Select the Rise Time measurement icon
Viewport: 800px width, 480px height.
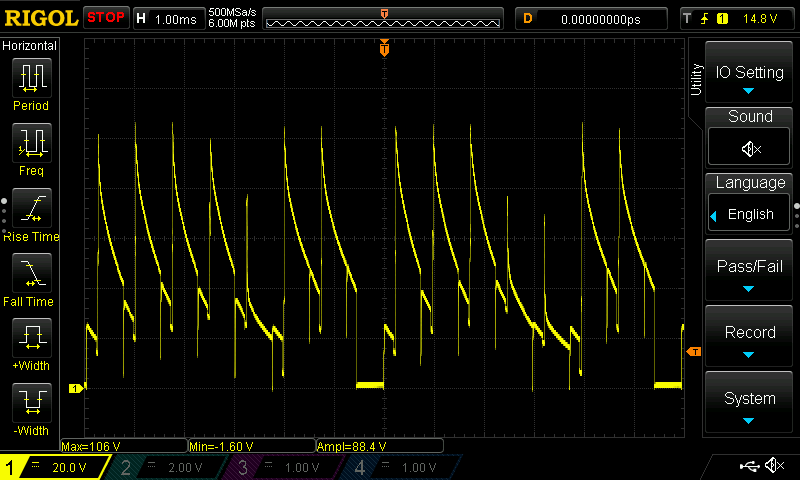coord(32,208)
